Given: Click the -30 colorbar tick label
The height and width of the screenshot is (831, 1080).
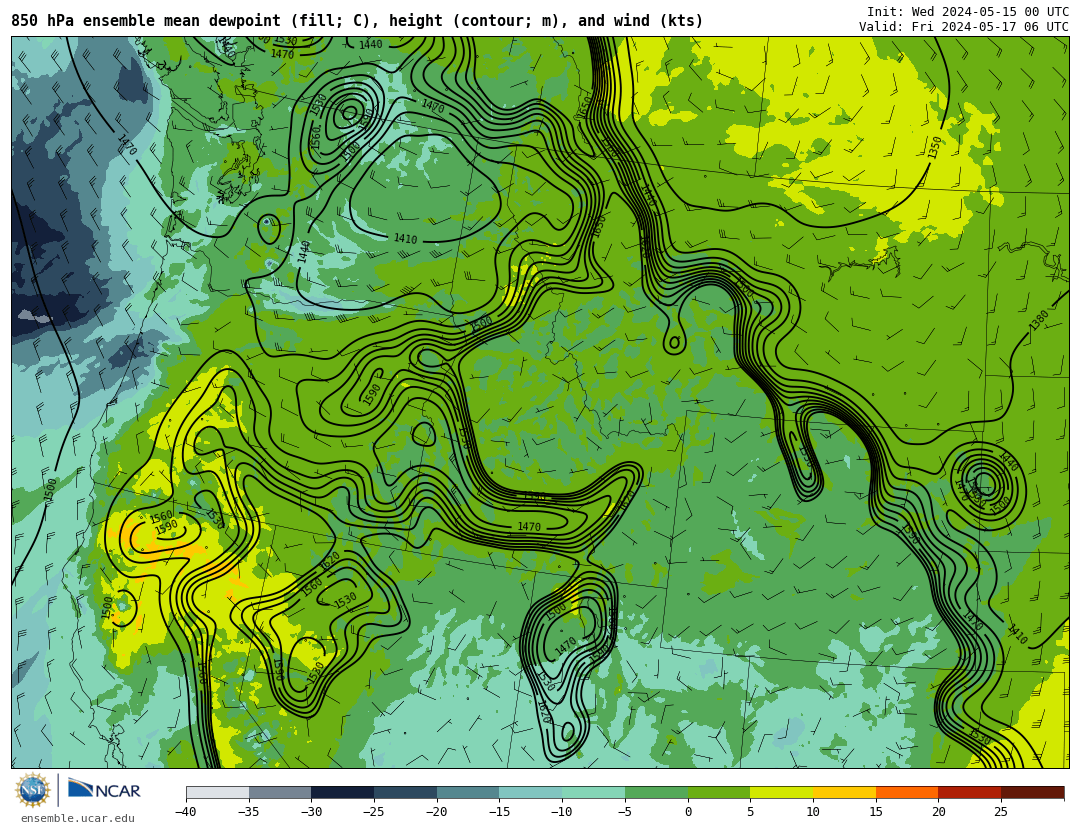Looking at the screenshot, I should (311, 812).
